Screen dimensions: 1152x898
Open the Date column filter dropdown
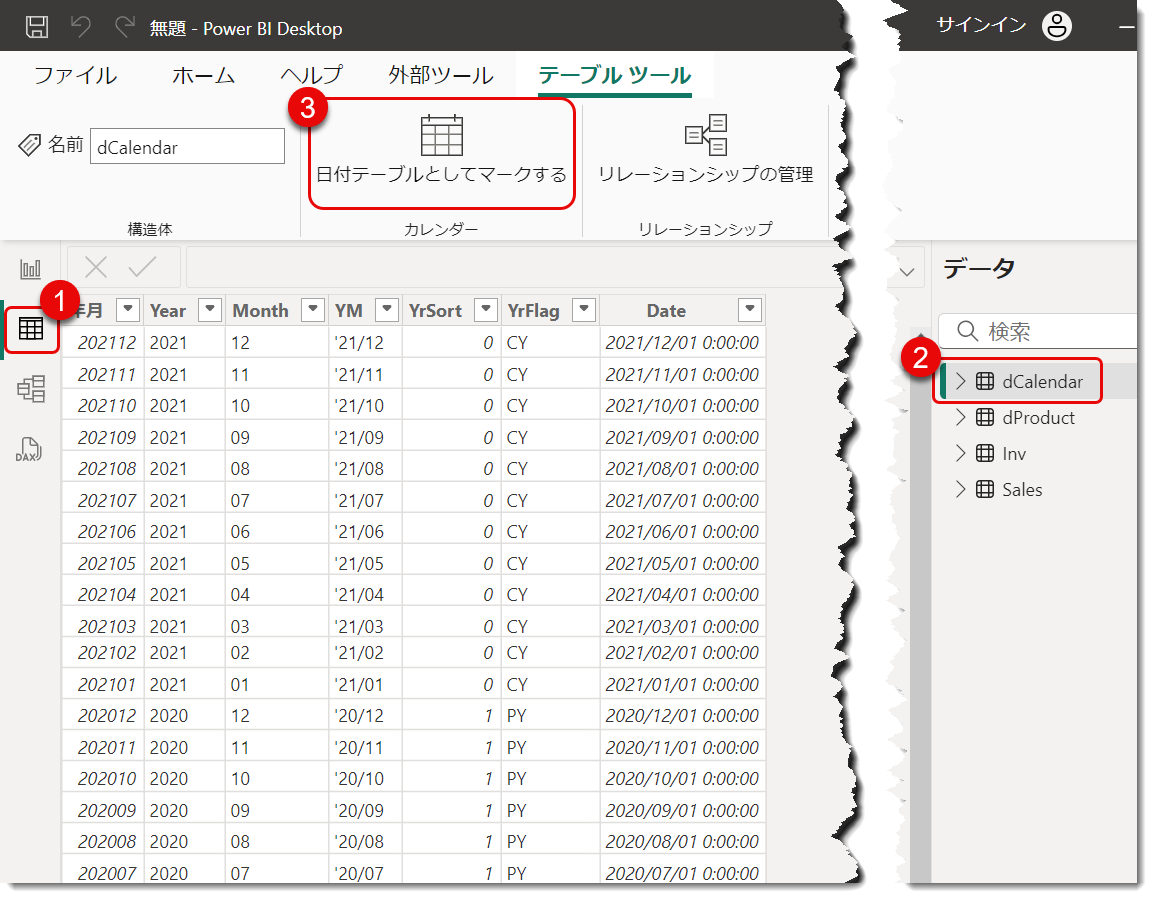tap(749, 309)
